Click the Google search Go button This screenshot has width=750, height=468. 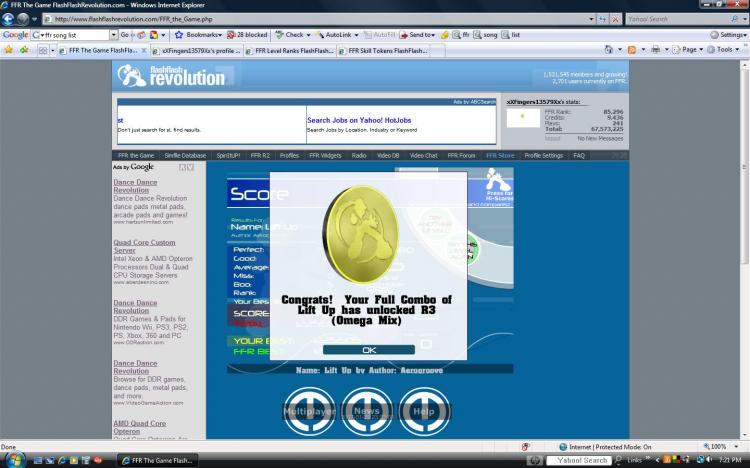(x=124, y=35)
